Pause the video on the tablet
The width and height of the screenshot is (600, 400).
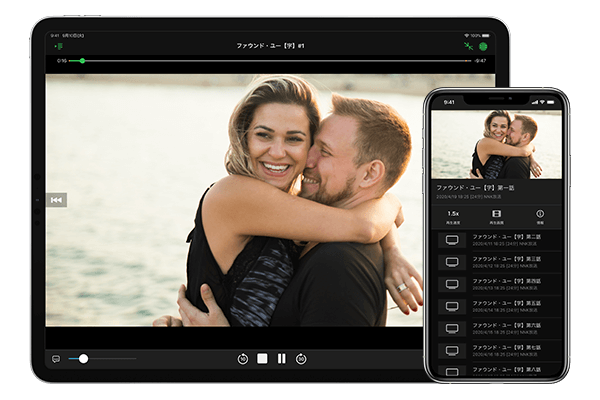click(281, 358)
